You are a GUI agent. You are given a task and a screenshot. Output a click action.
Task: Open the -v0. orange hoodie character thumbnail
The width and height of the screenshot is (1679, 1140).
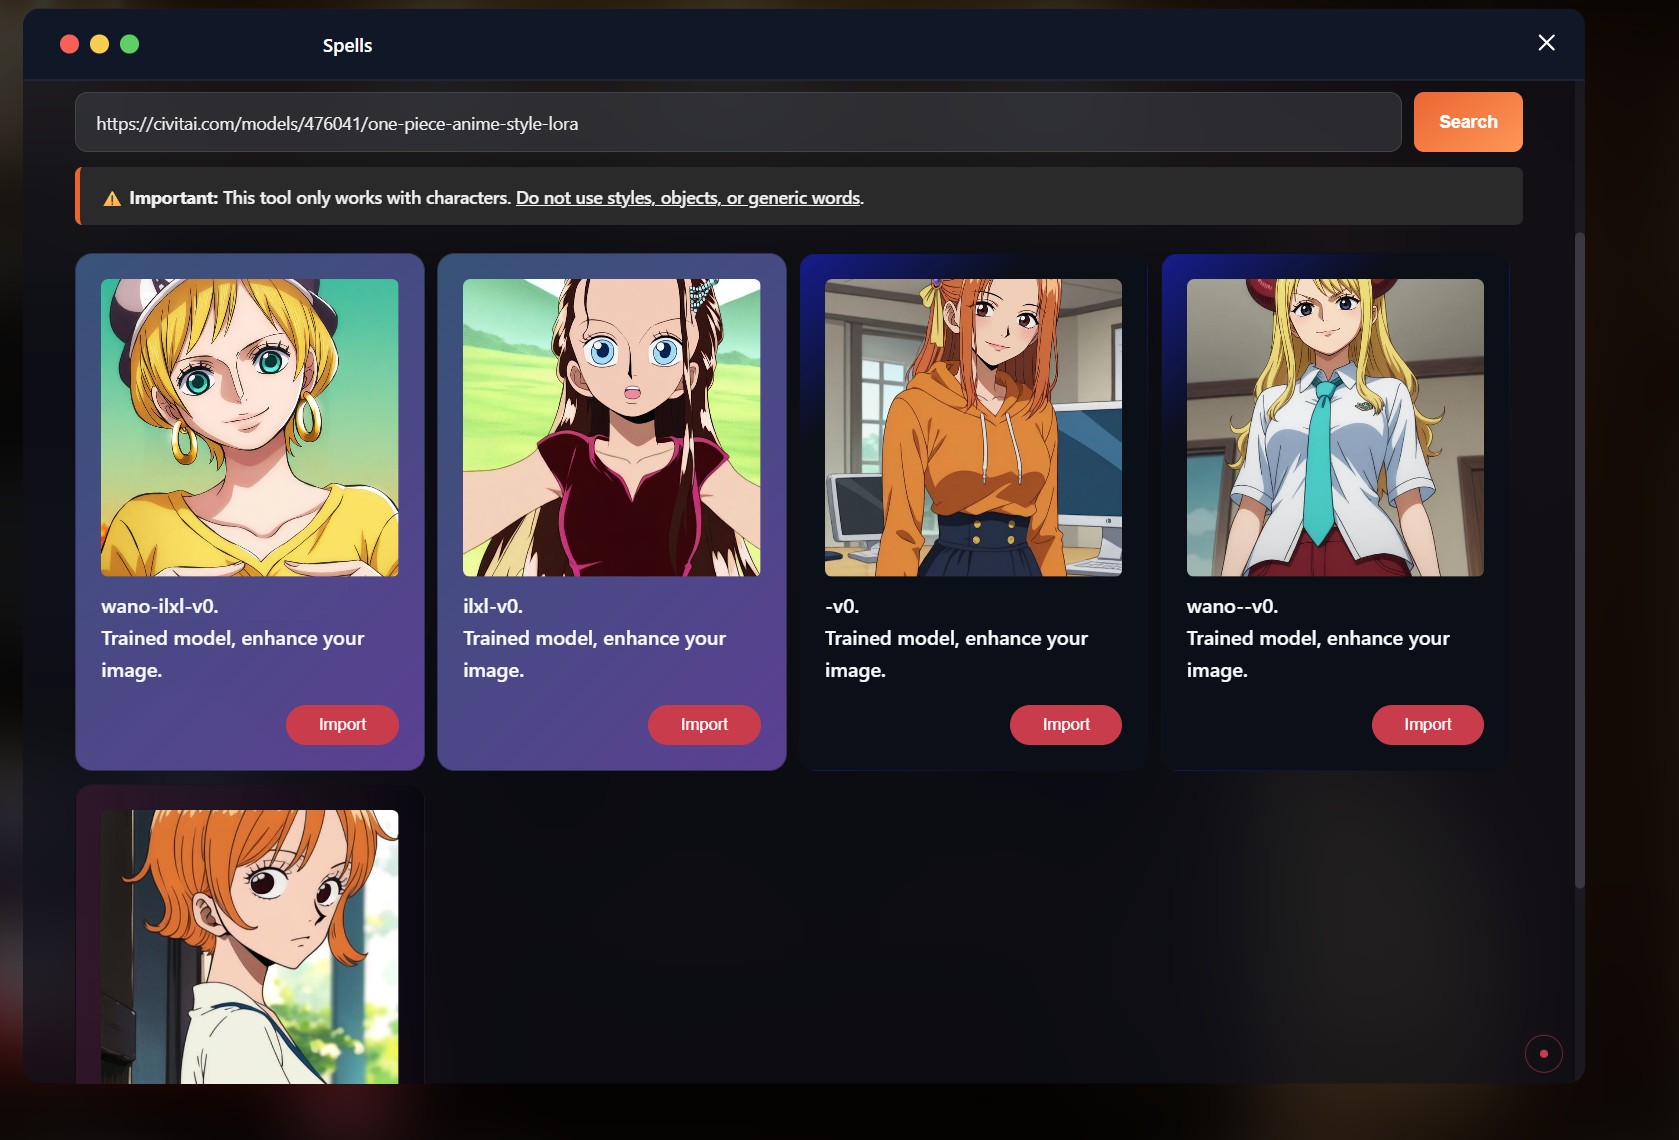(x=973, y=427)
